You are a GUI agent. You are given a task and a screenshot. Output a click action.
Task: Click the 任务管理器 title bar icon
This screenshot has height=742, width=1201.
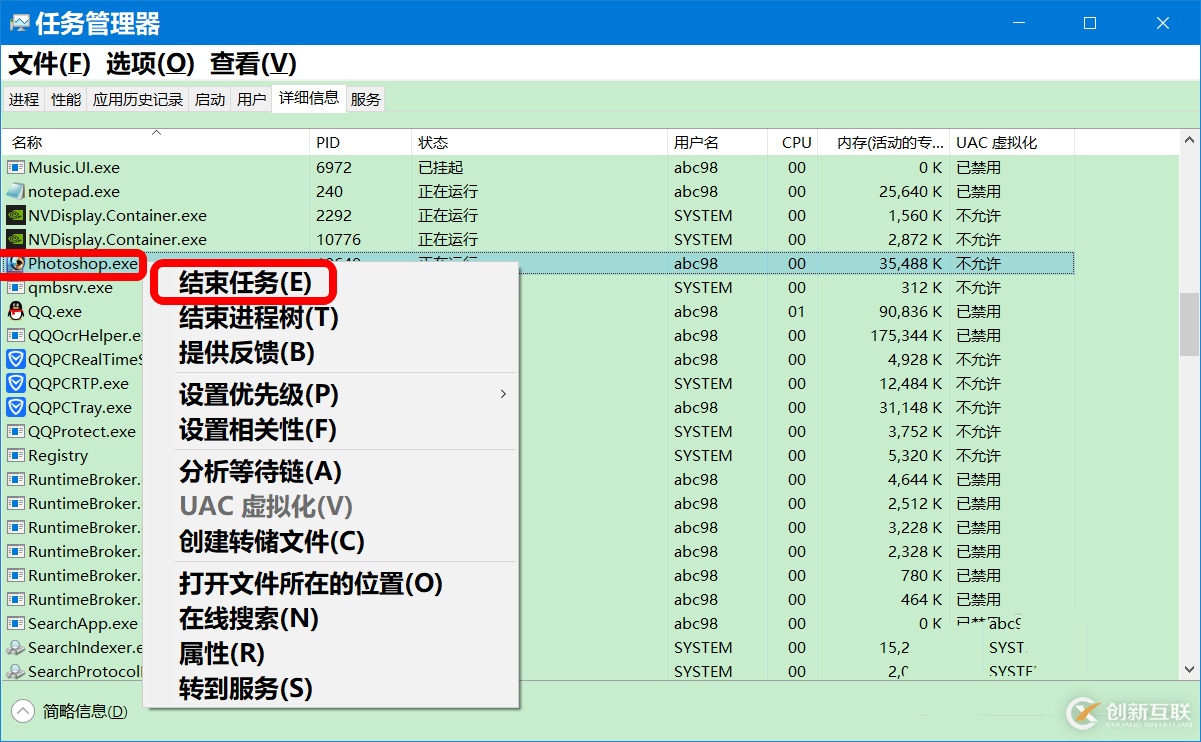click(17, 22)
